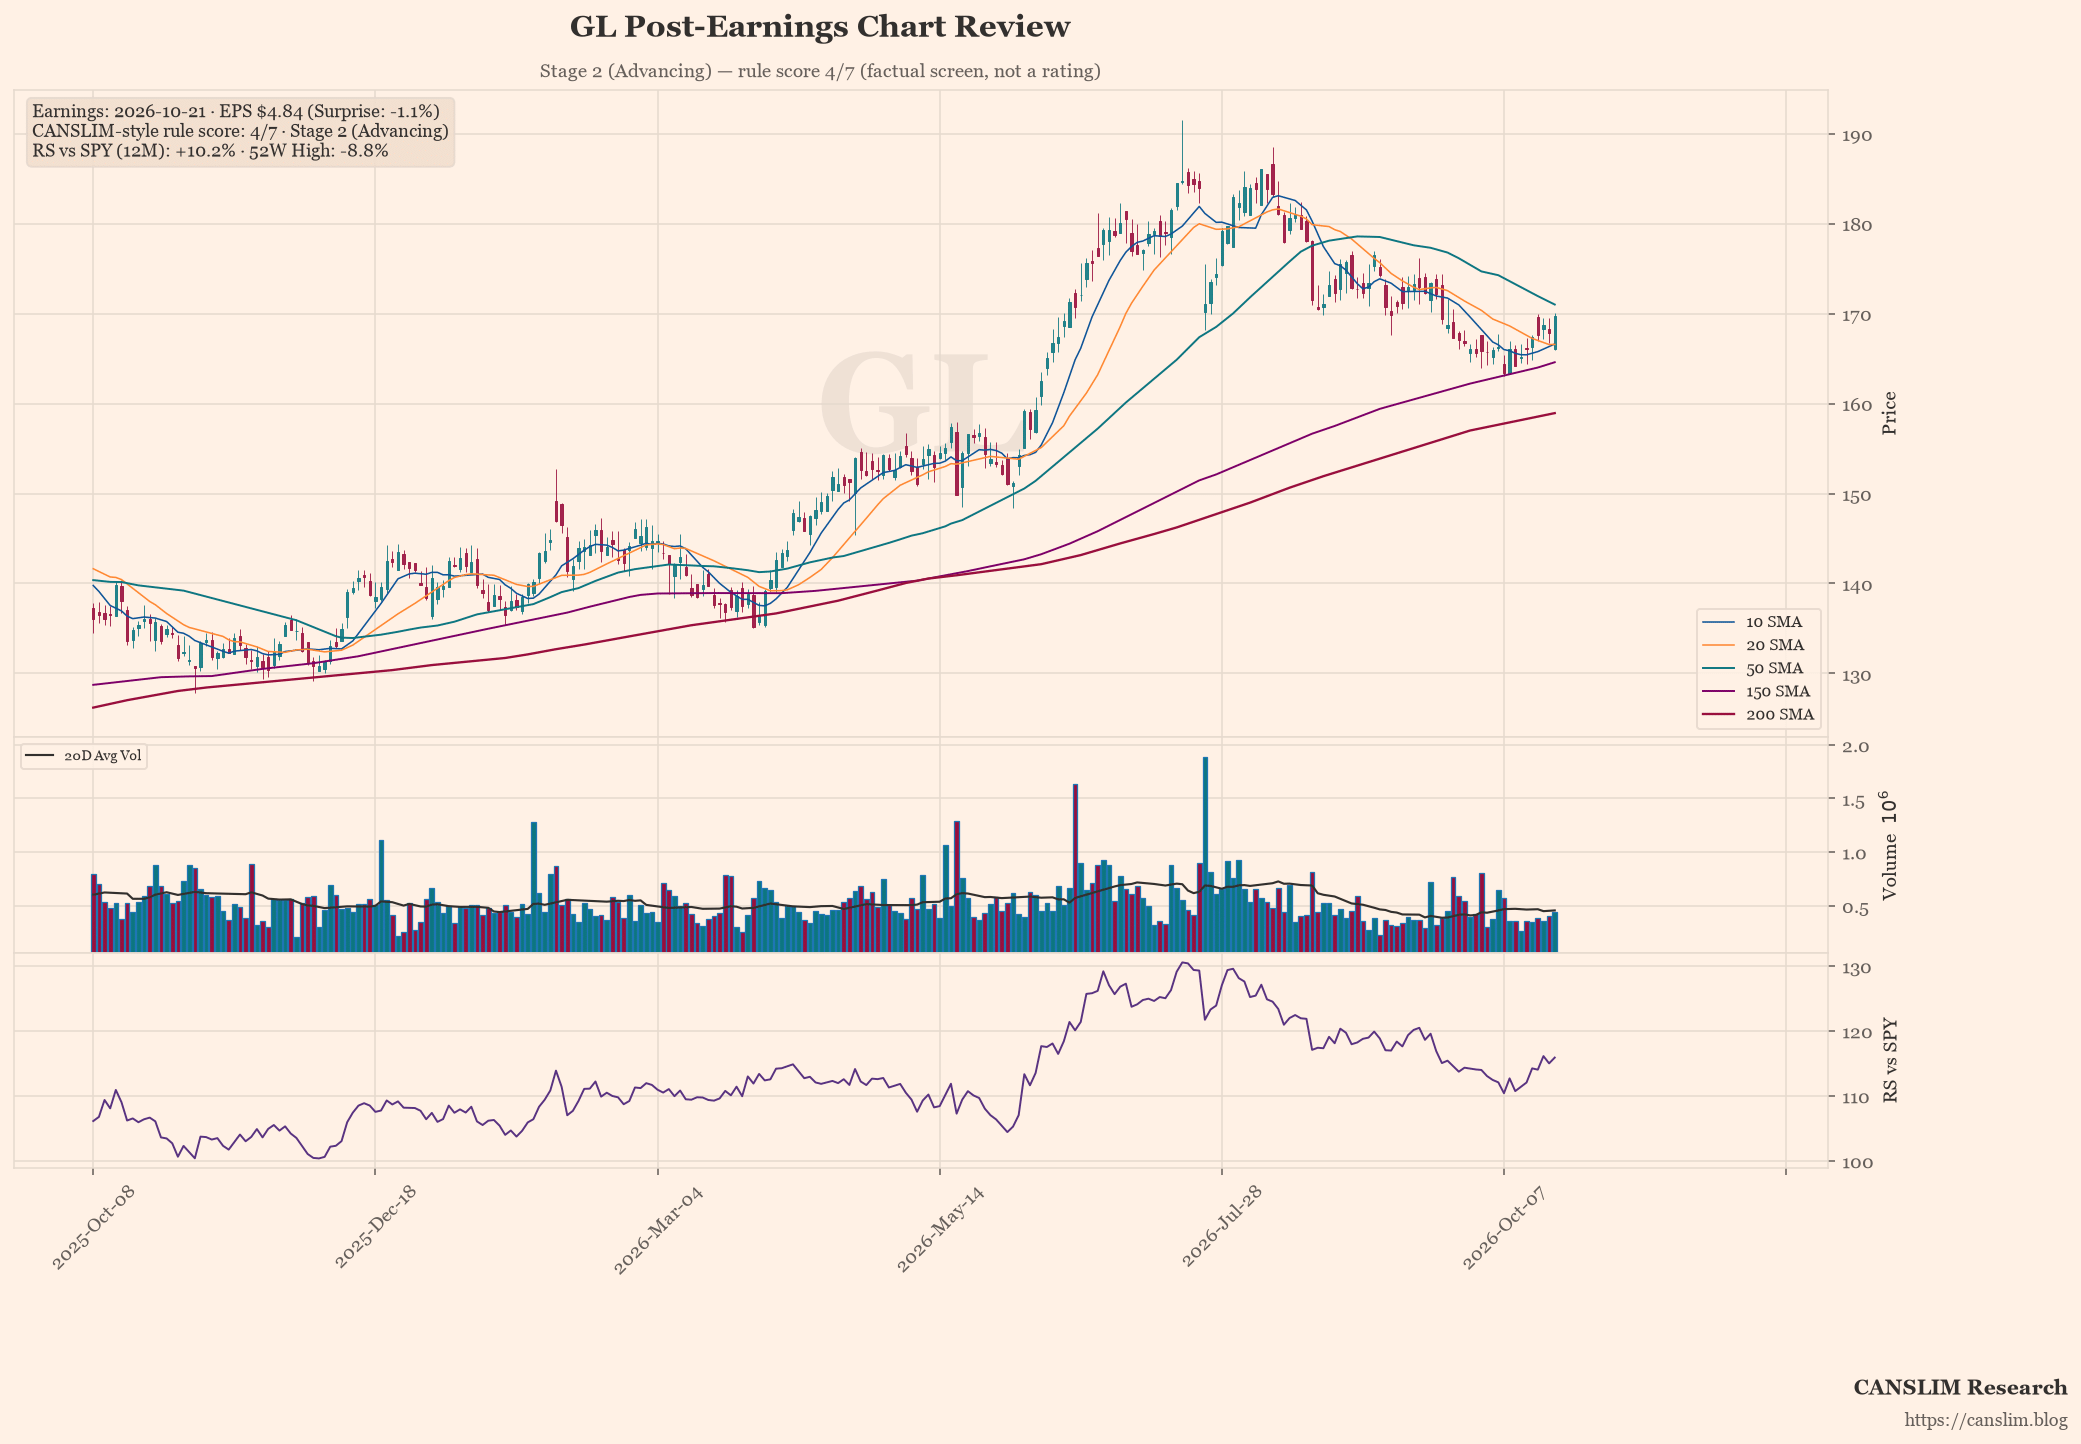Select the 'Earnings: 2026-10-21' info line

coord(236,111)
